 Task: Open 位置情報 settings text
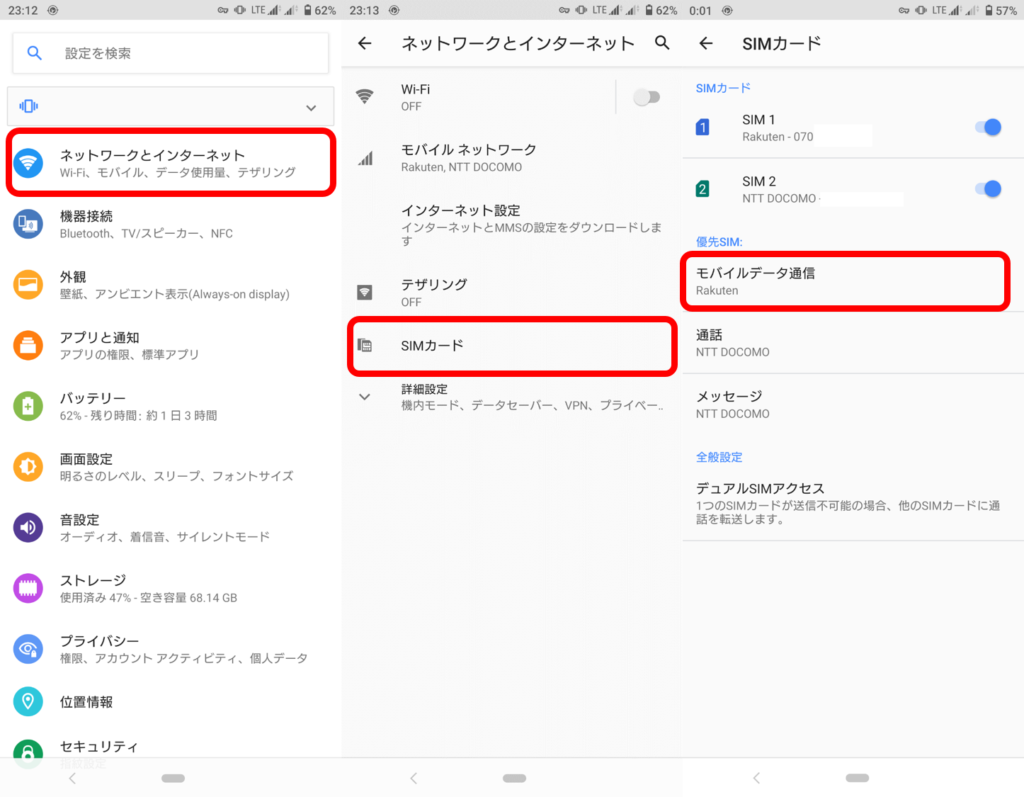(86, 702)
